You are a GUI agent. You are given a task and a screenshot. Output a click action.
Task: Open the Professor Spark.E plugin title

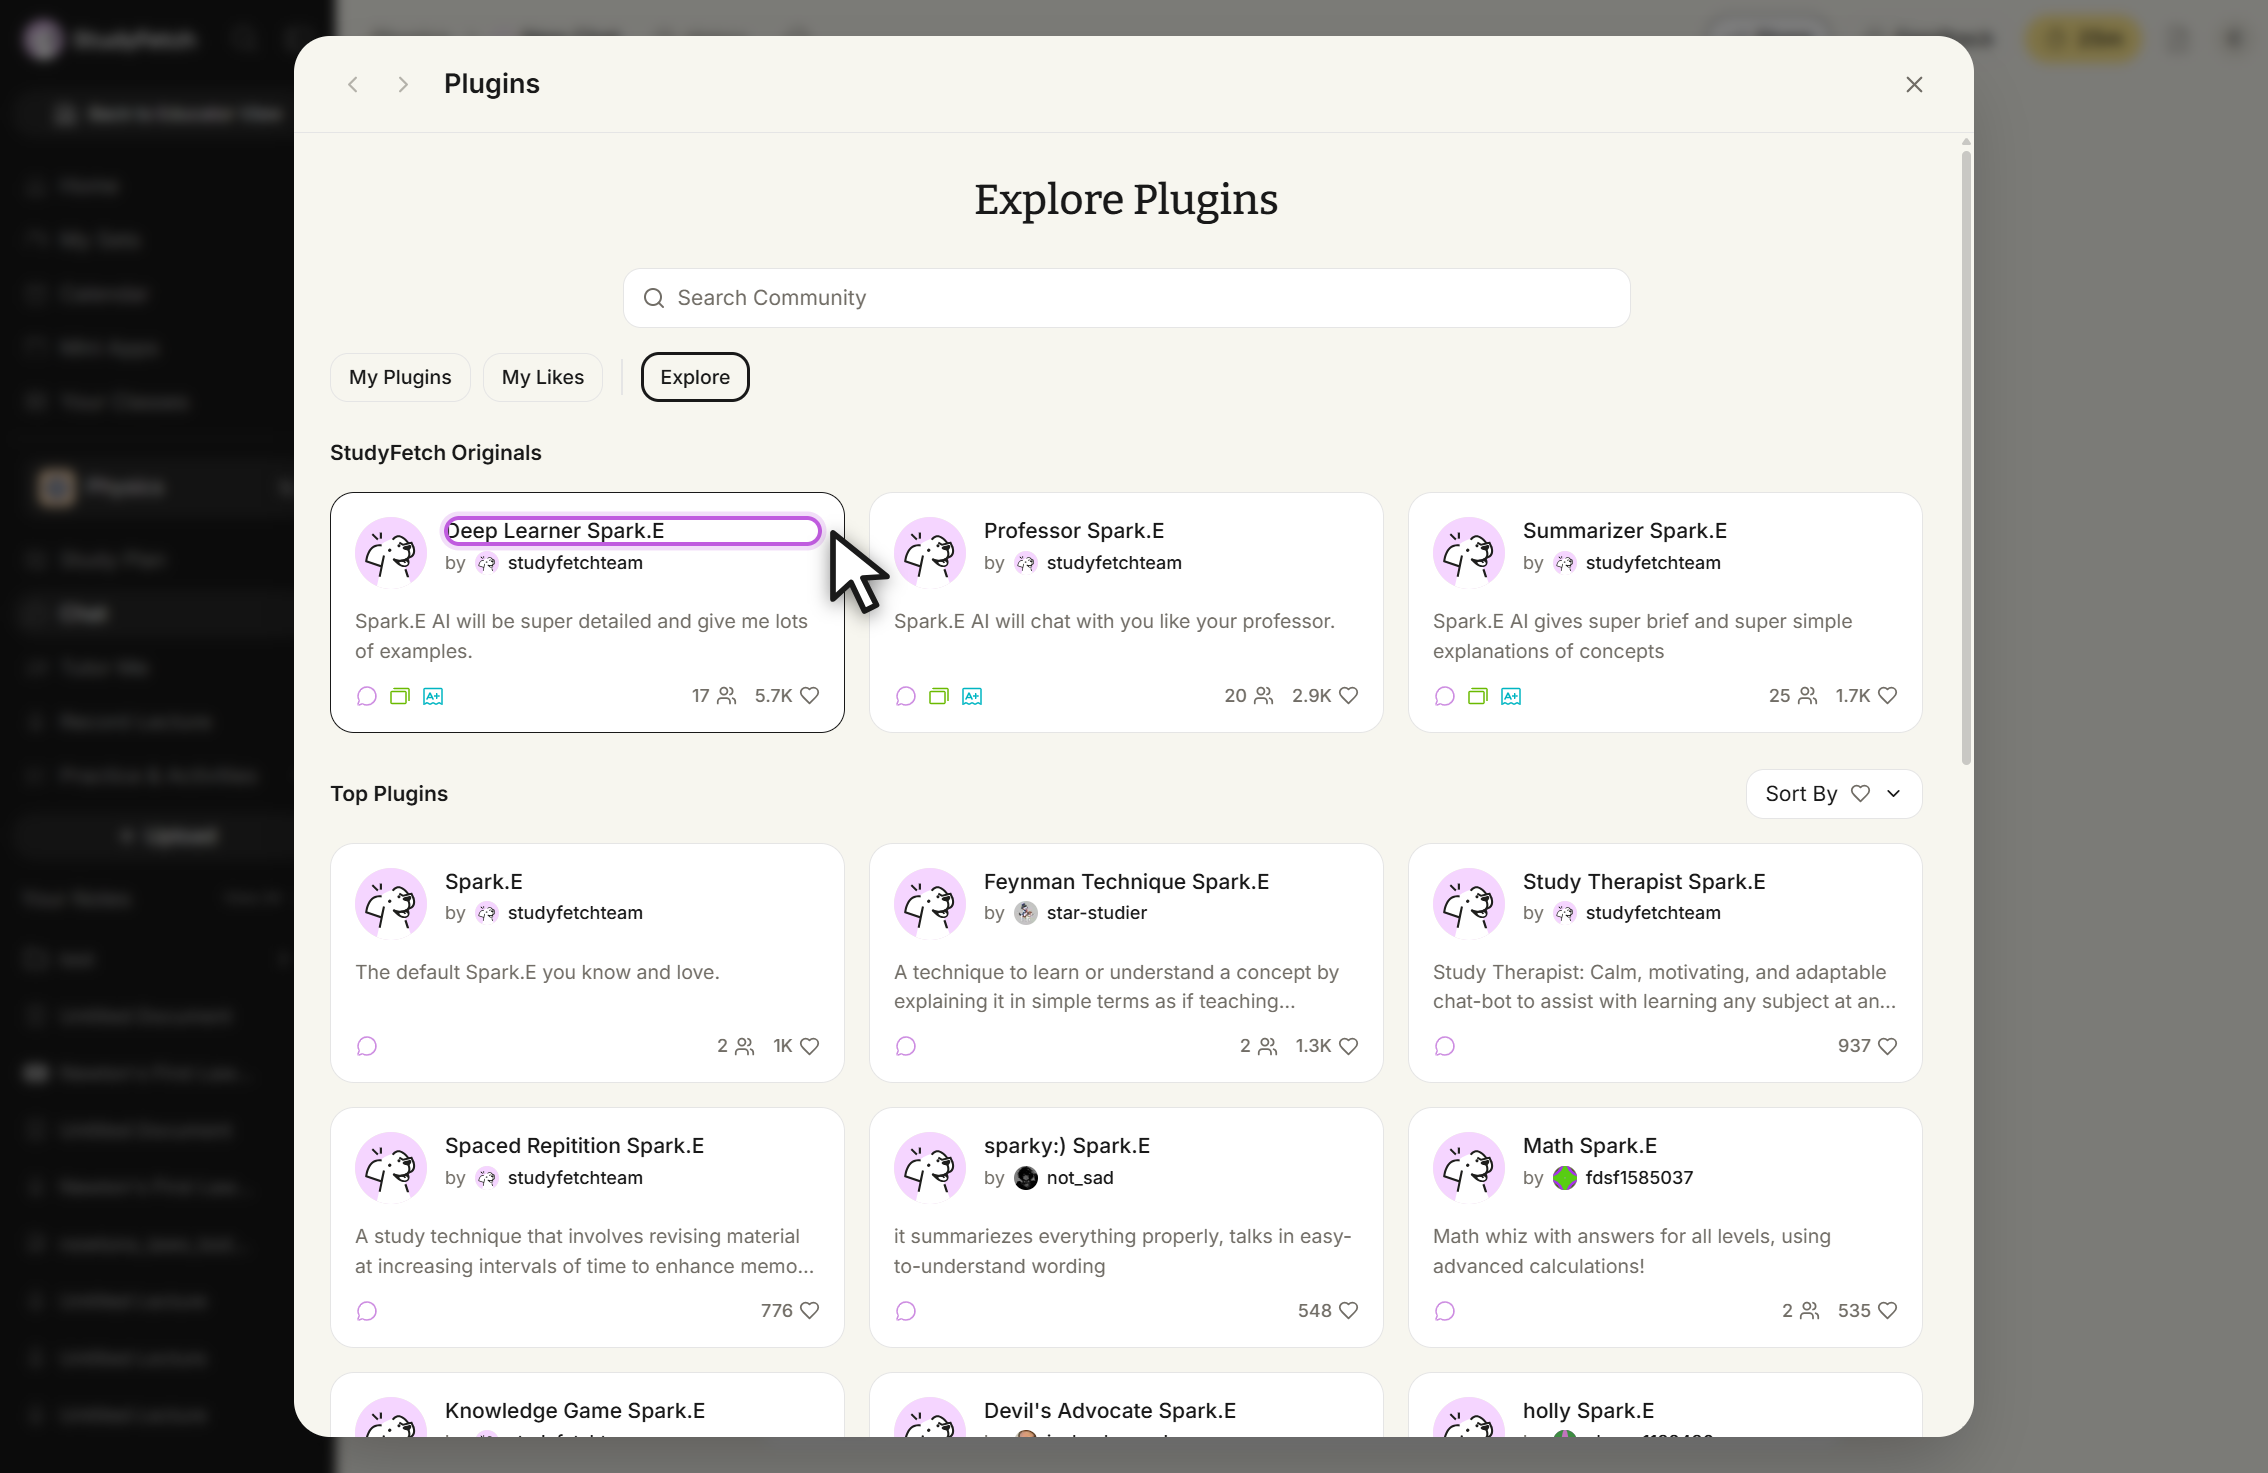tap(1074, 531)
